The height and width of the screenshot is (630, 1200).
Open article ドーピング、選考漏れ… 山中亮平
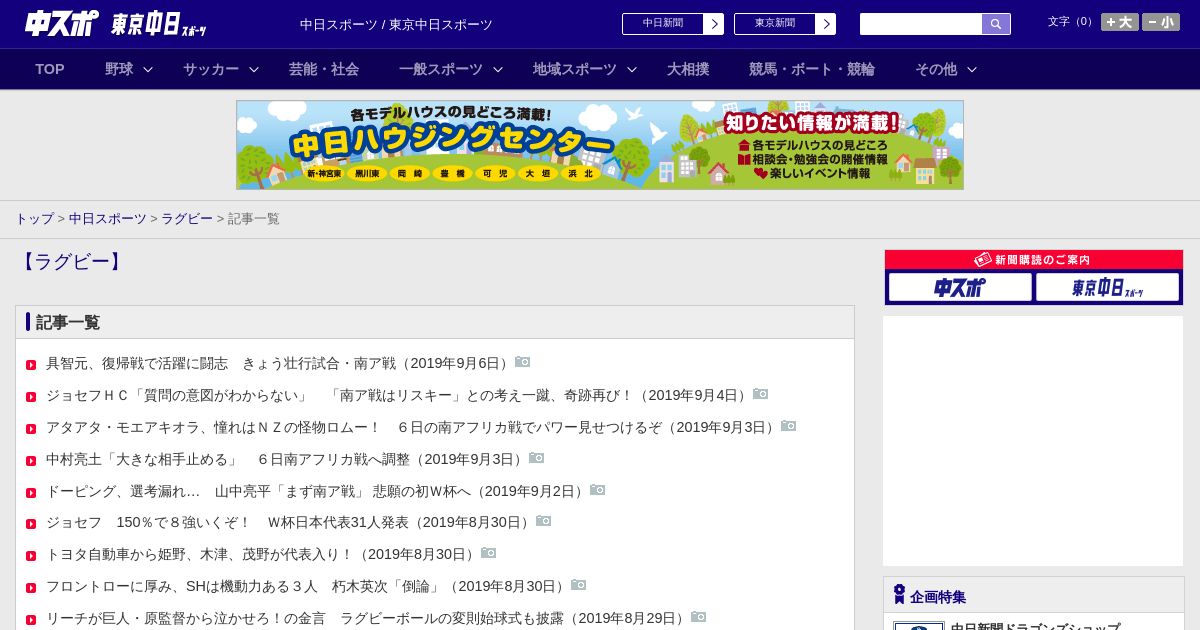[317, 491]
